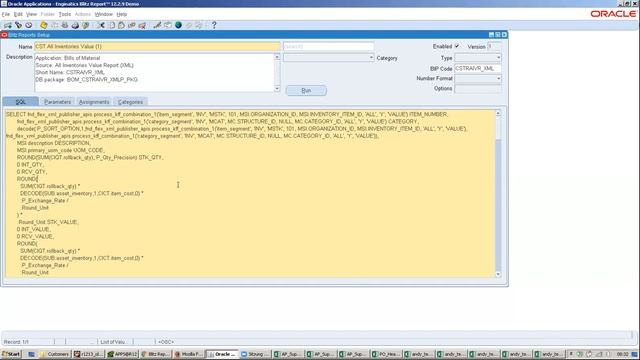This screenshot has width=640, height=360.
Task: Open the PO_Hea... Excel taskbar item
Action: pos(386,354)
